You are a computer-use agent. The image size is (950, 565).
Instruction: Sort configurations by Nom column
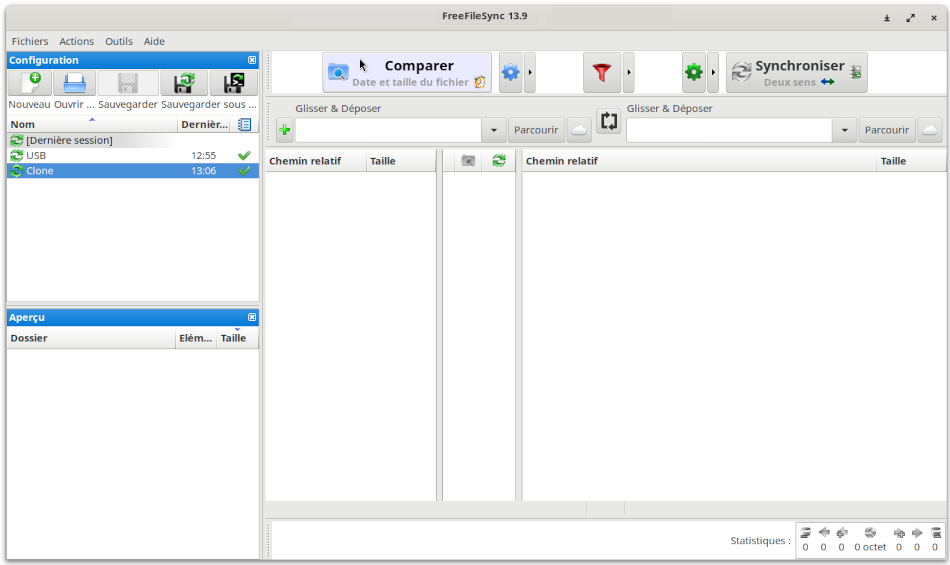click(x=92, y=124)
